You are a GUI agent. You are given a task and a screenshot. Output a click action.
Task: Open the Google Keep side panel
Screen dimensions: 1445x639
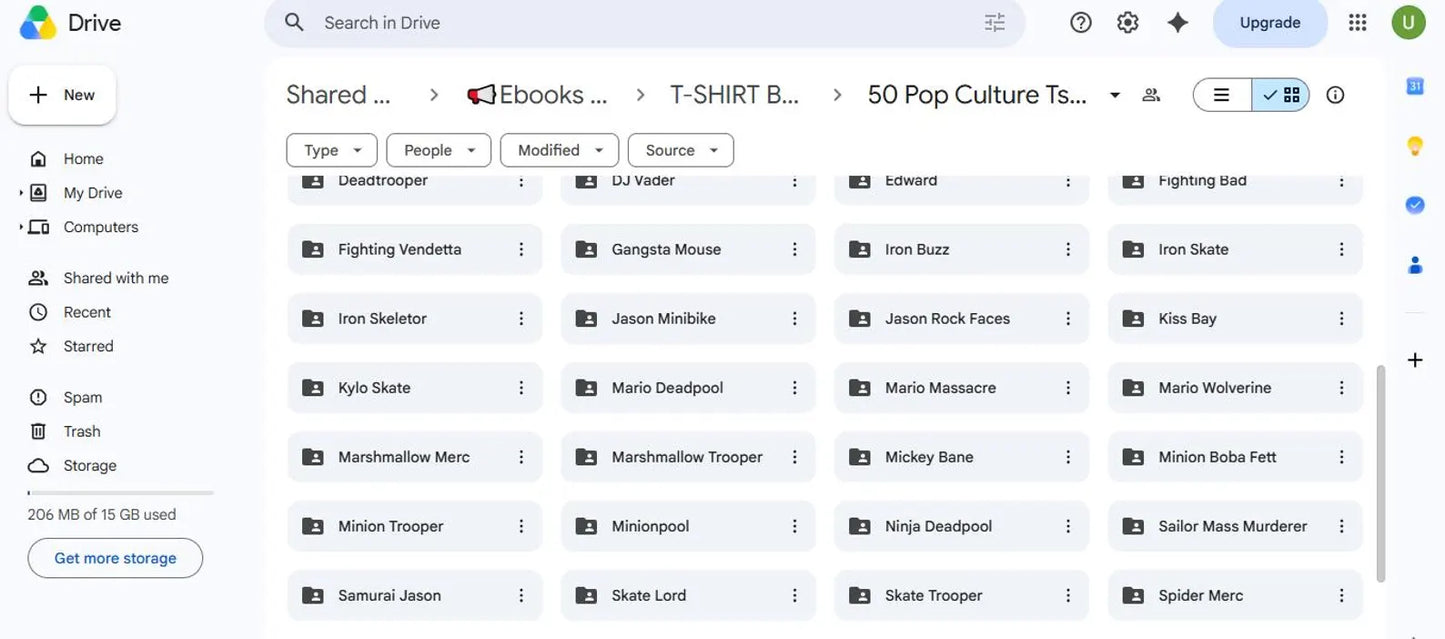[1415, 146]
